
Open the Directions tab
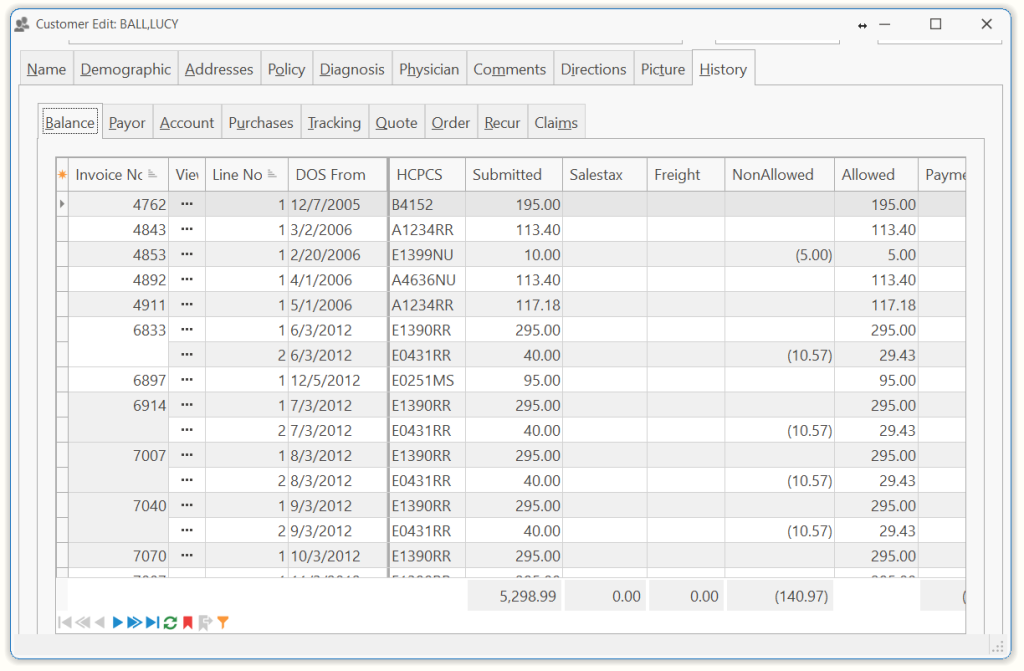pos(593,69)
